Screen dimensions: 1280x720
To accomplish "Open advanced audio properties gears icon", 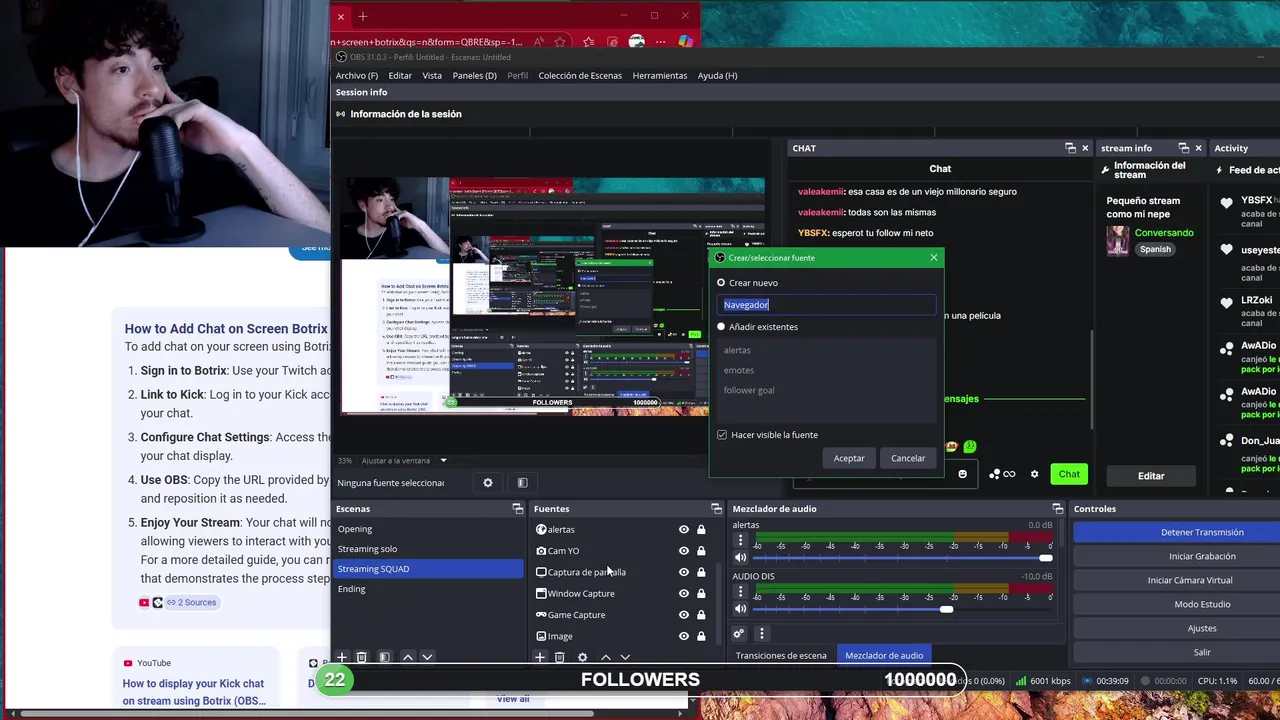I will click(x=739, y=633).
